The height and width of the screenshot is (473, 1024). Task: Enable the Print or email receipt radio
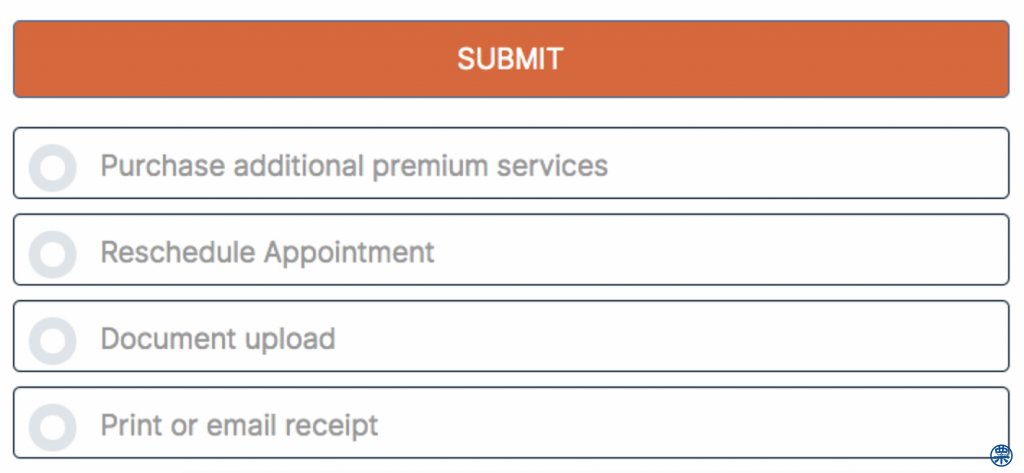point(52,427)
